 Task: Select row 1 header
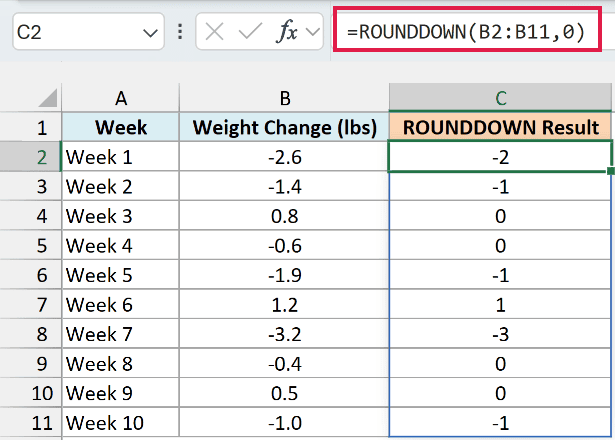coord(31,127)
